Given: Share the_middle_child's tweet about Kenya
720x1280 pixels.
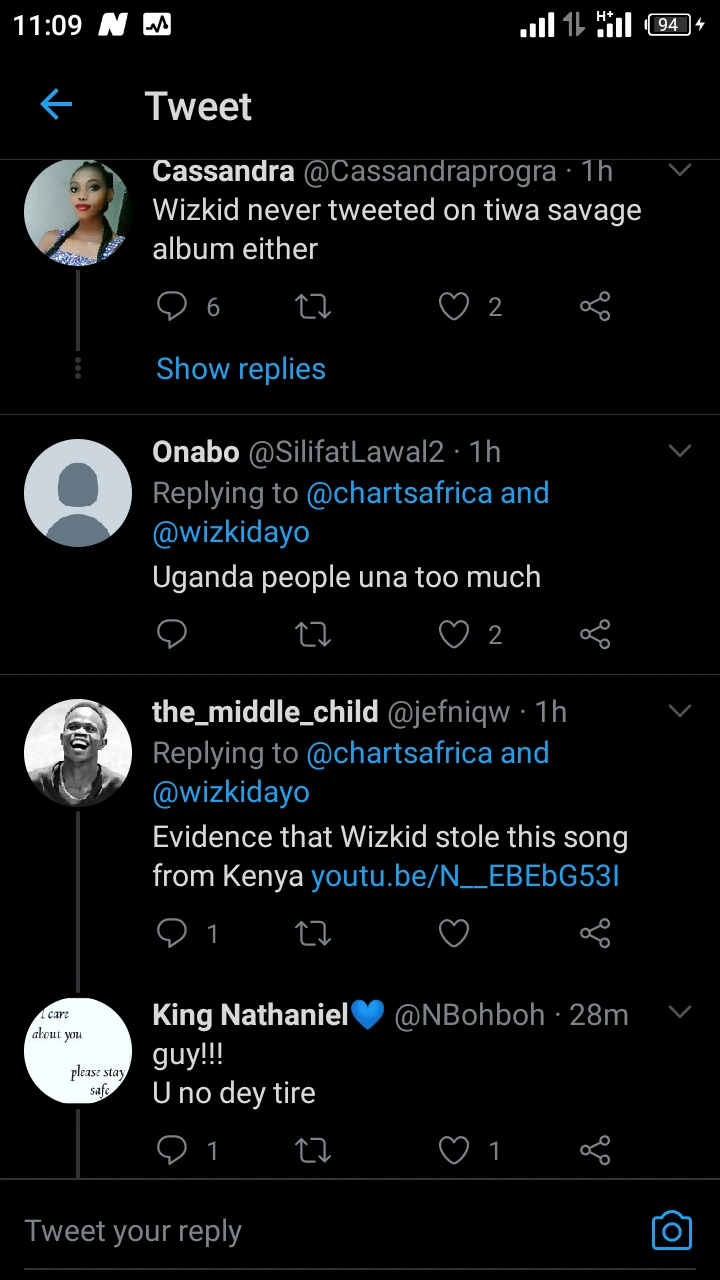Looking at the screenshot, I should pos(595,934).
